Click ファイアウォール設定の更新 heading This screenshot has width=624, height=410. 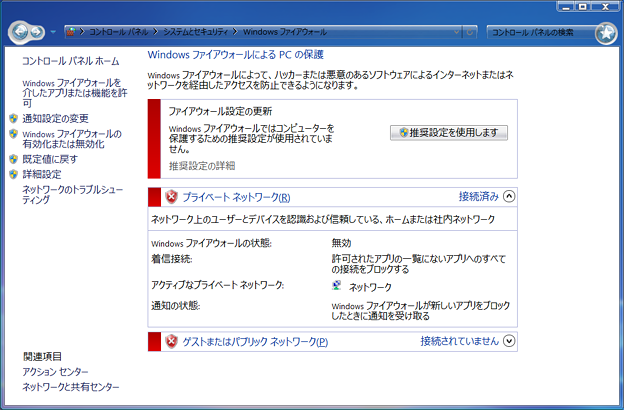click(220, 111)
